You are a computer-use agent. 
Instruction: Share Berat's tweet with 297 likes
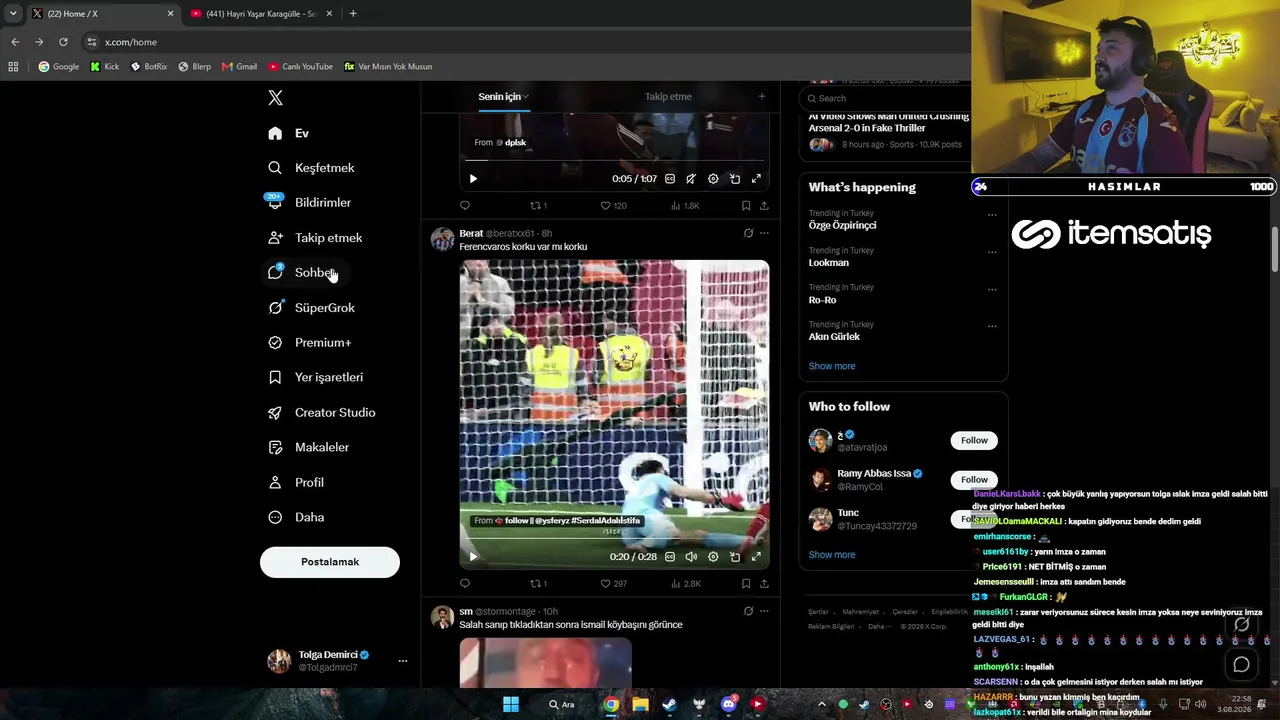click(764, 583)
